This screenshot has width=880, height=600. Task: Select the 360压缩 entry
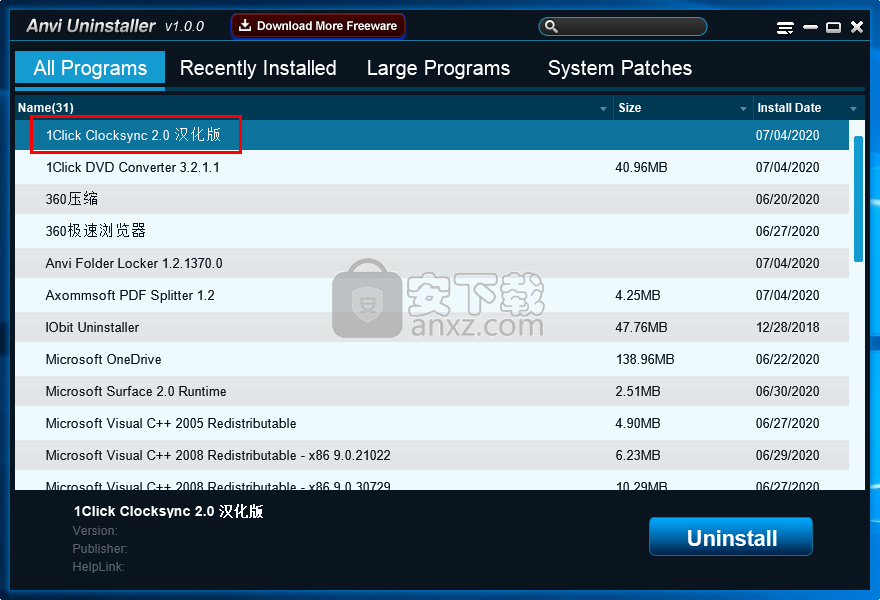[x=432, y=199]
